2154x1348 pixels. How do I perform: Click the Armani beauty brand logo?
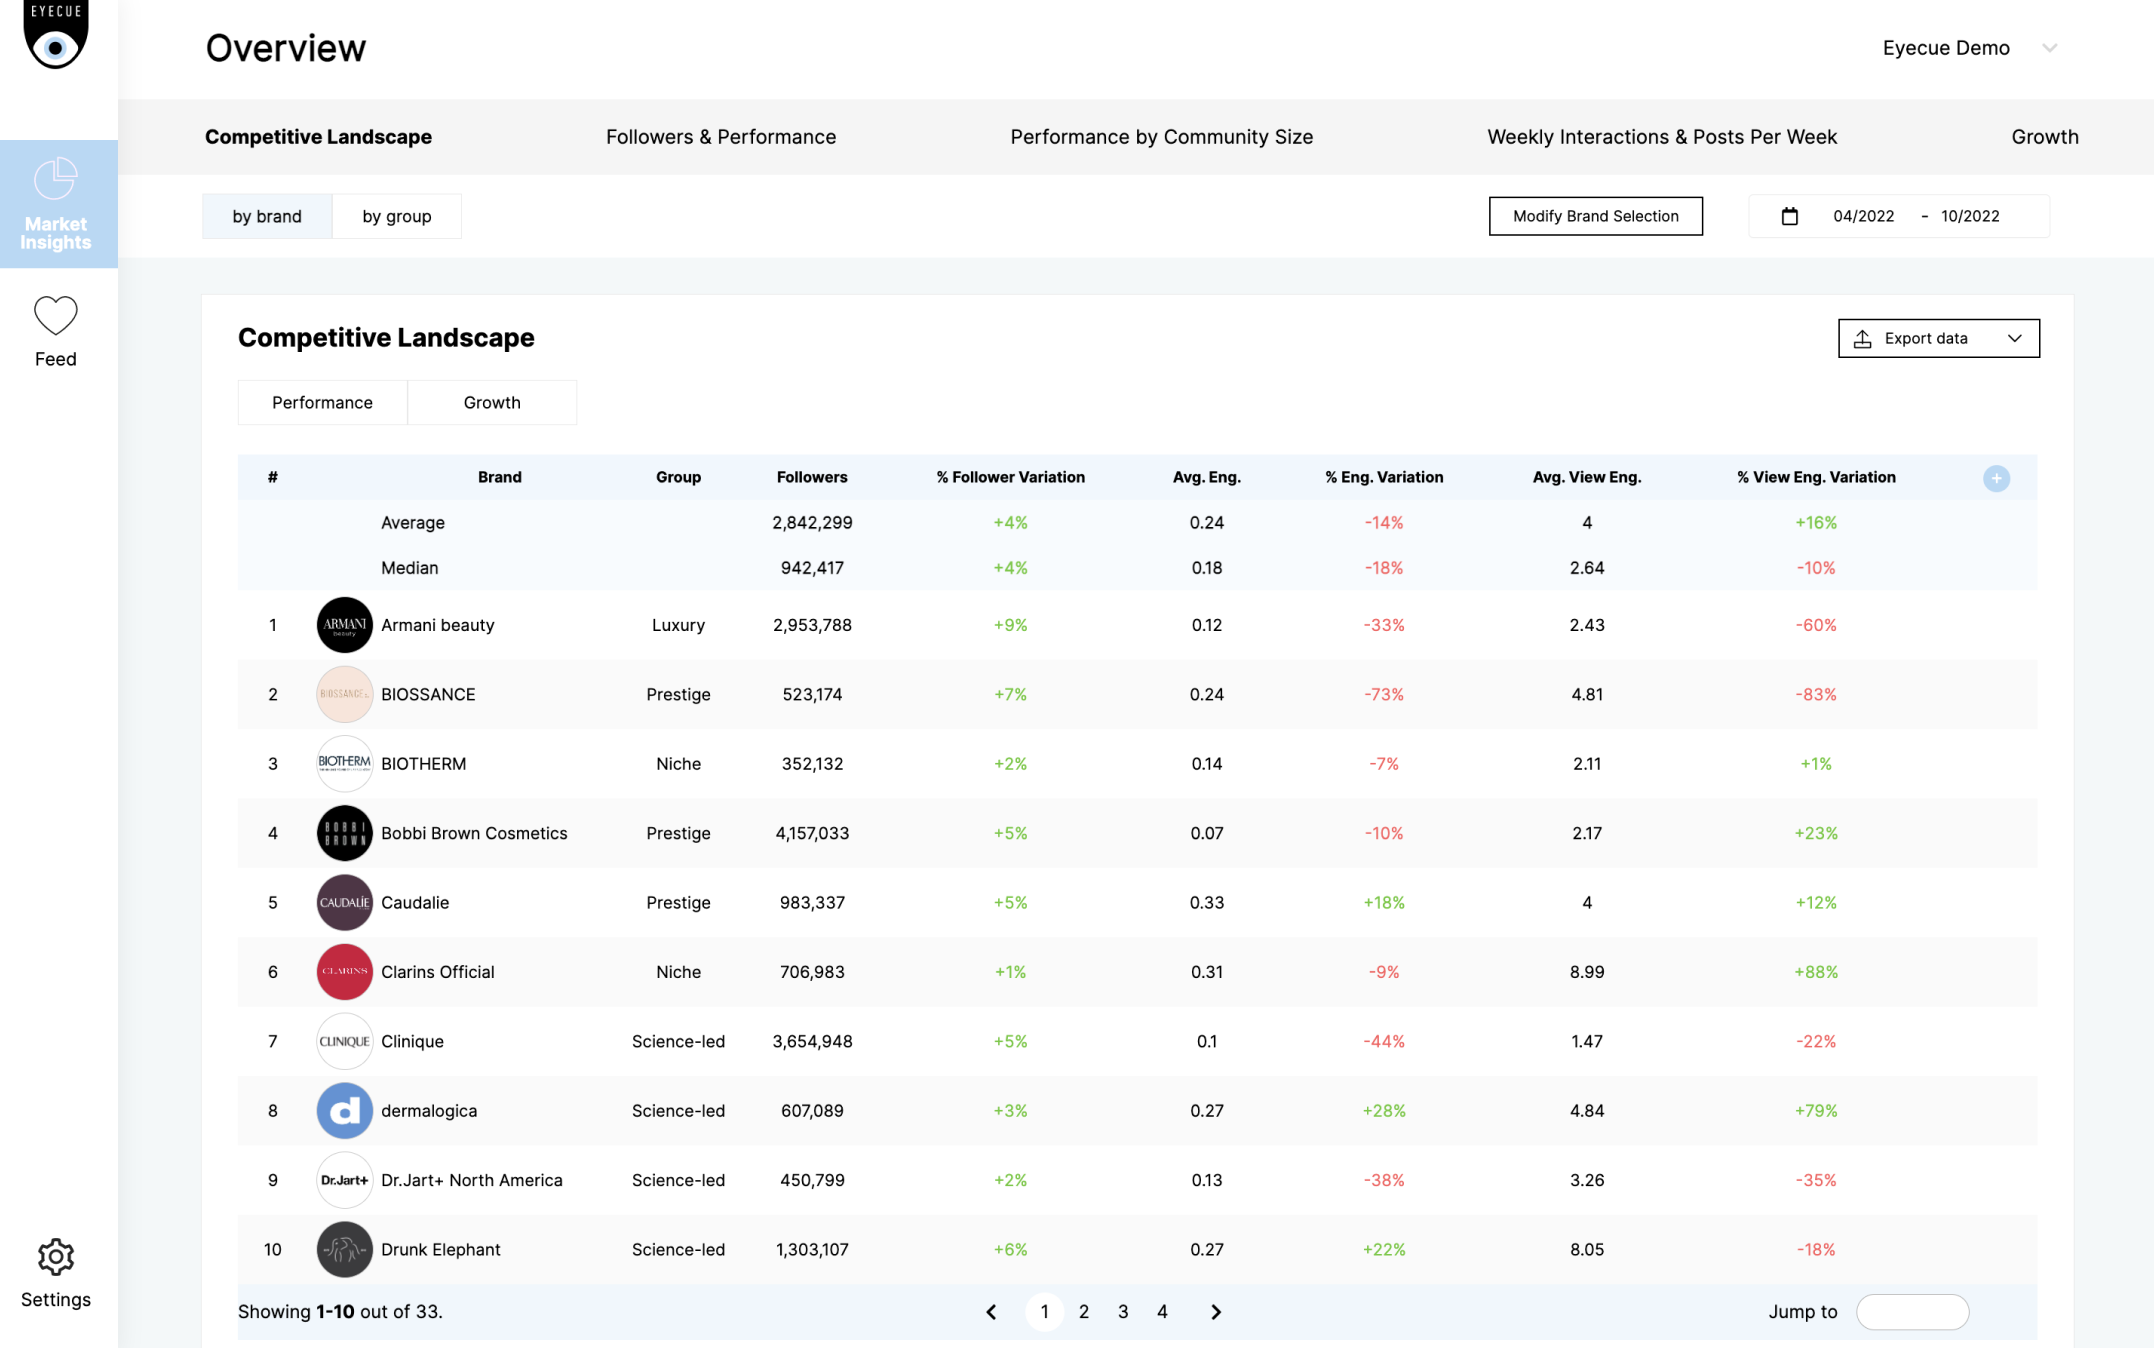point(344,625)
